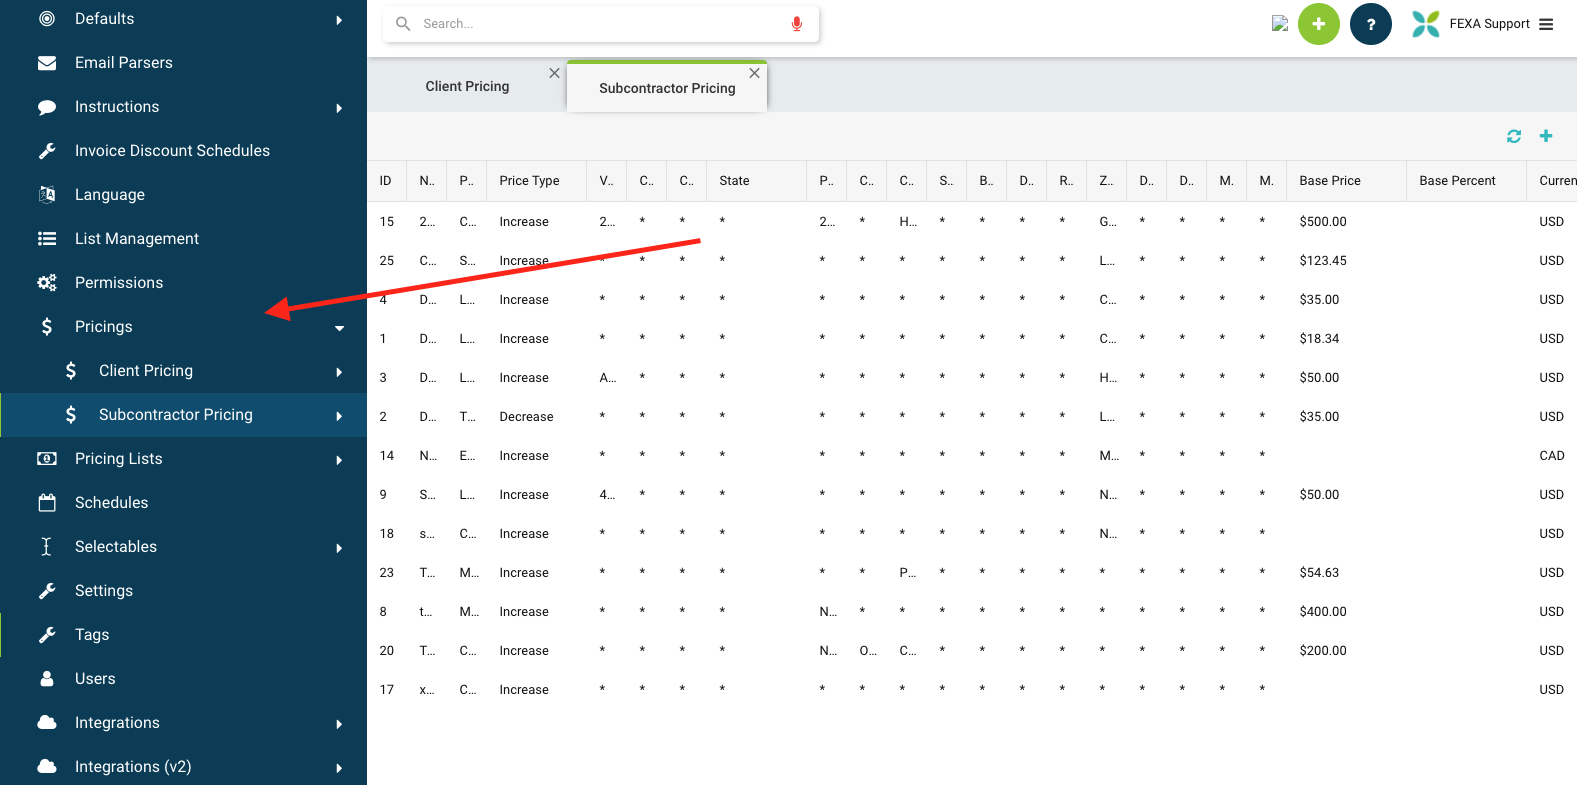This screenshot has height=785, width=1577.
Task: Select the Permissions gears icon
Action: [47, 283]
